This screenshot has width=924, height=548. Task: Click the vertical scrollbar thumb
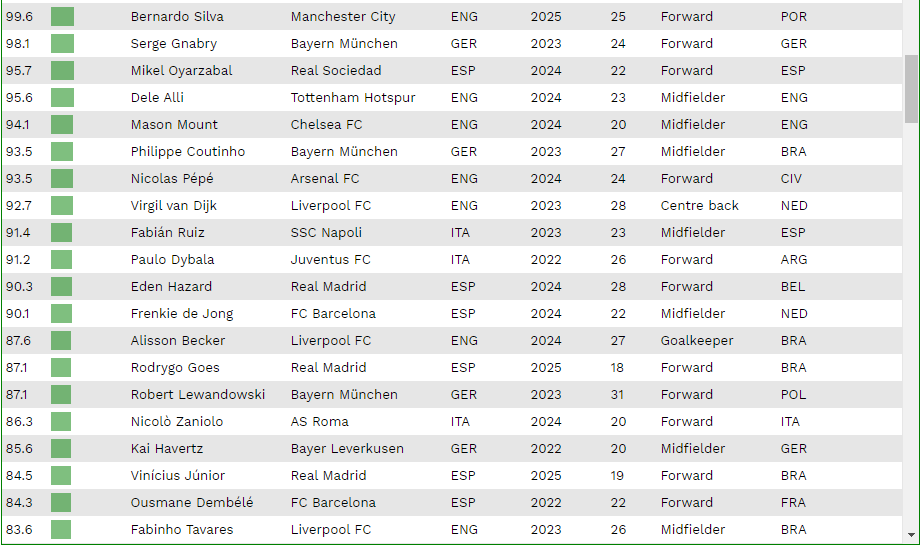(x=912, y=89)
